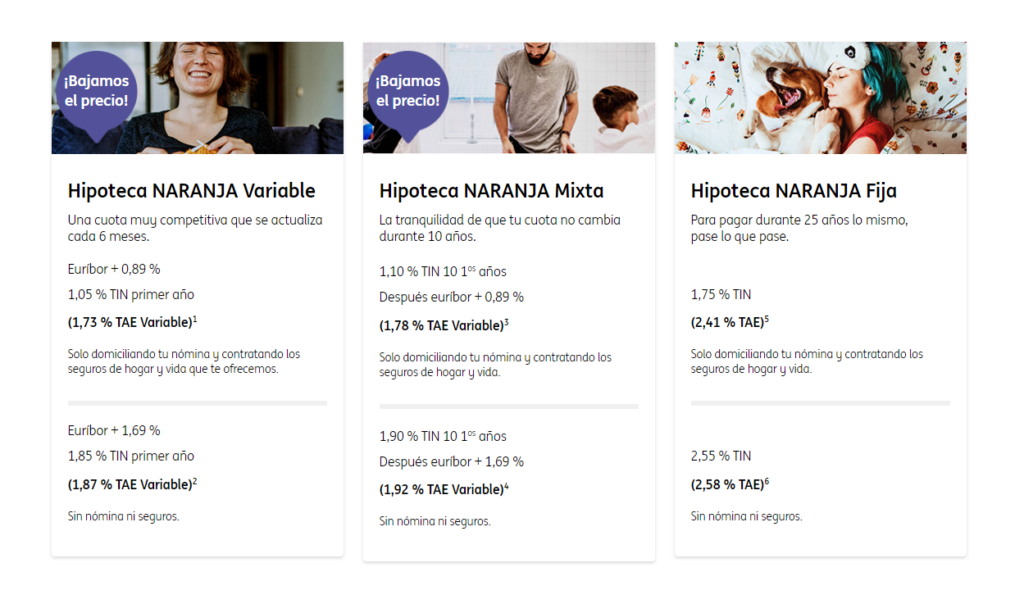Open the Hipoteca NARANJA Variable heading

[x=191, y=191]
